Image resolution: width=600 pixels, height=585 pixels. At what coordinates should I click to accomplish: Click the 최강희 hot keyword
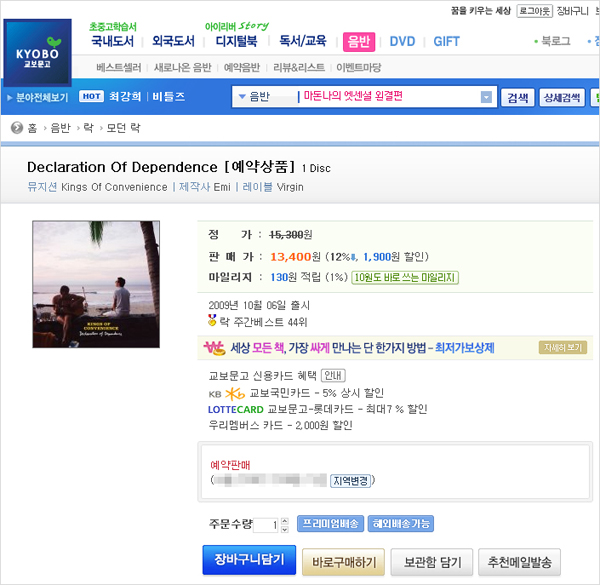[125, 96]
